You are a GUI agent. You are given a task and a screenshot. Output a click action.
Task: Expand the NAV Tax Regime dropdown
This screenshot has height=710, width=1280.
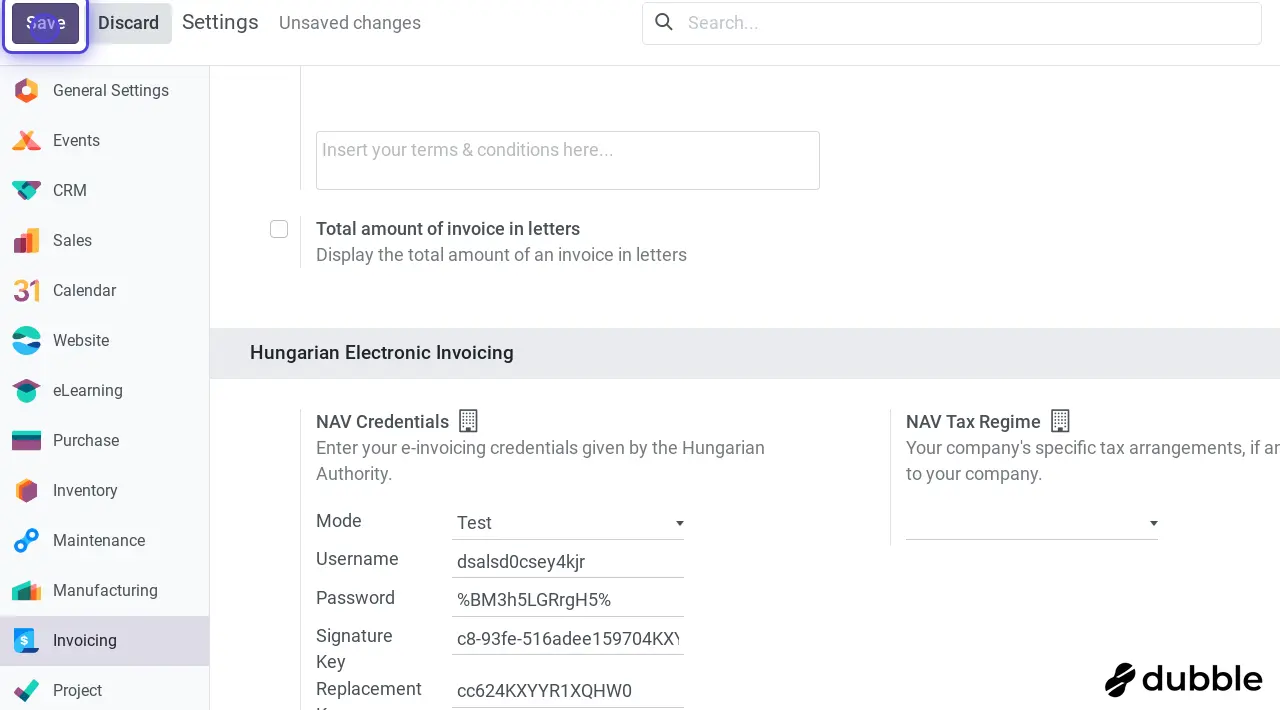(1031, 523)
